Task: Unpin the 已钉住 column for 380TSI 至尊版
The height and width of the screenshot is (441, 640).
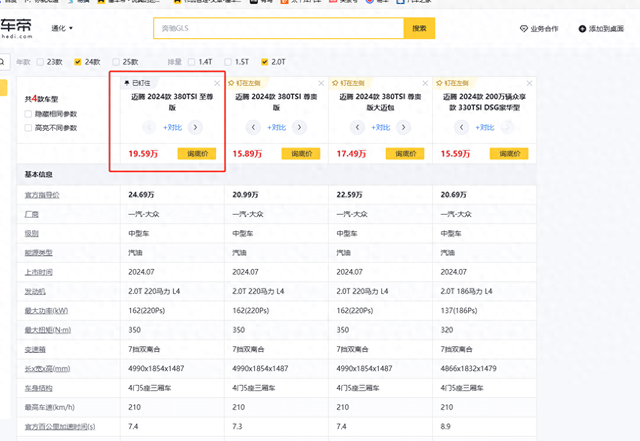Action: click(138, 83)
